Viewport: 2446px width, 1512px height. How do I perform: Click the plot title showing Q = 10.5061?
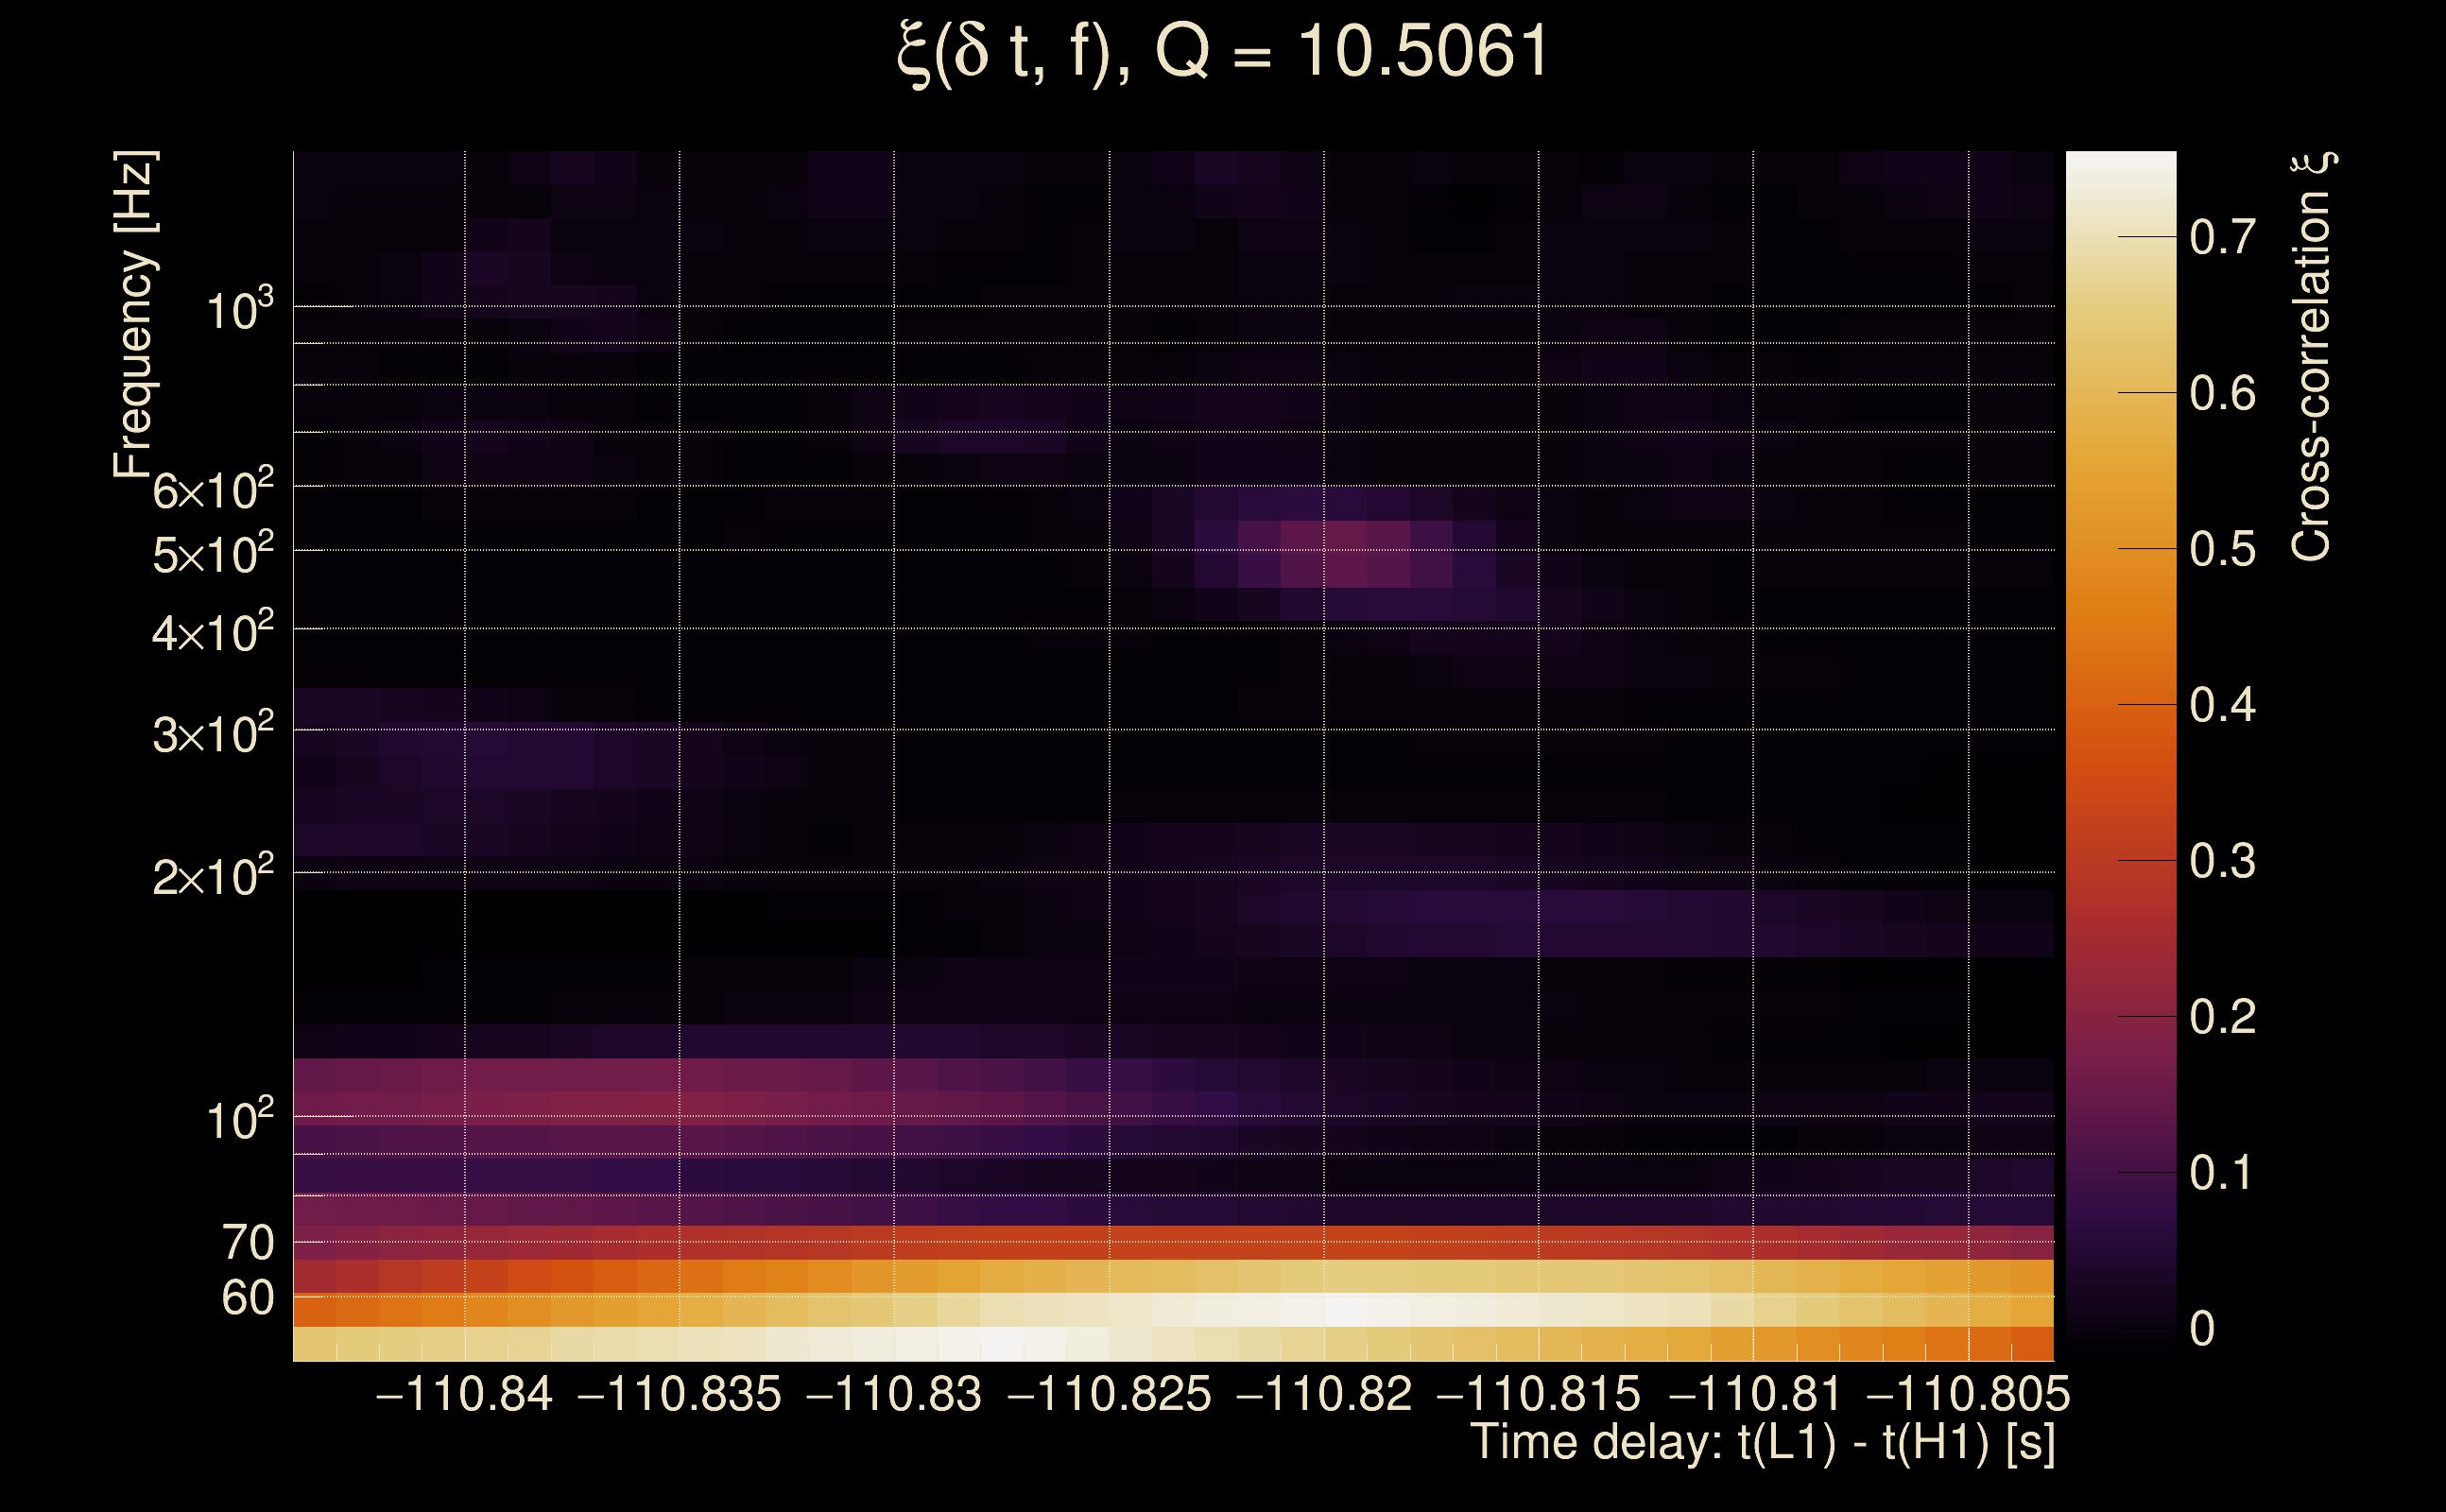(x=1222, y=52)
